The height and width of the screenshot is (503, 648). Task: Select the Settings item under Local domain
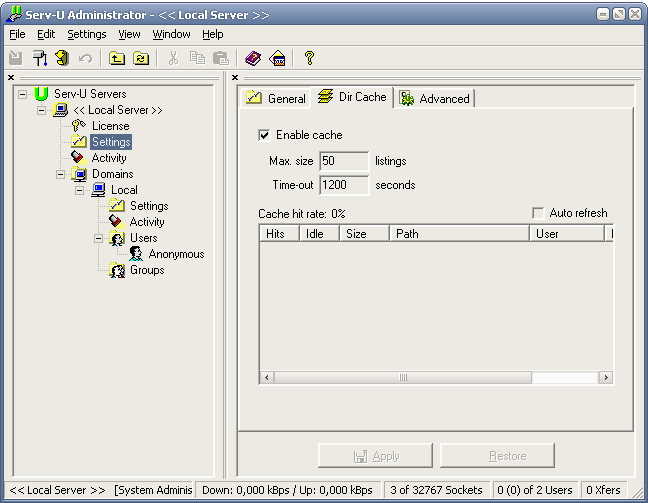149,206
